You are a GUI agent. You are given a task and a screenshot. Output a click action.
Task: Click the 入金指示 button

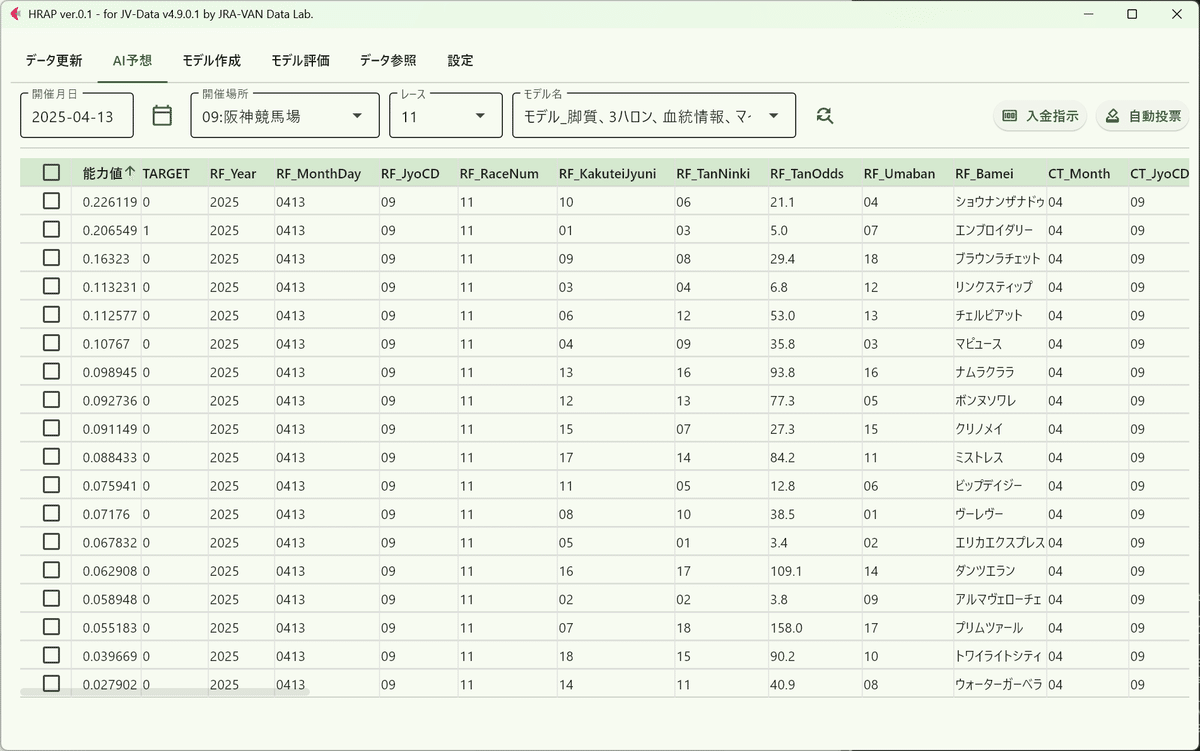pos(1040,115)
